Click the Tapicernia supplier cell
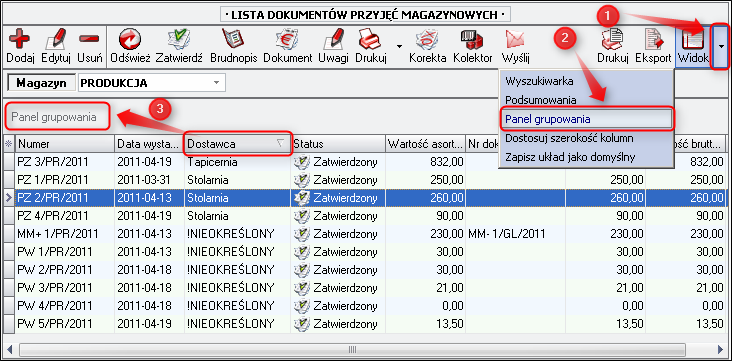Screen dimensions: 732x361 click(238, 163)
